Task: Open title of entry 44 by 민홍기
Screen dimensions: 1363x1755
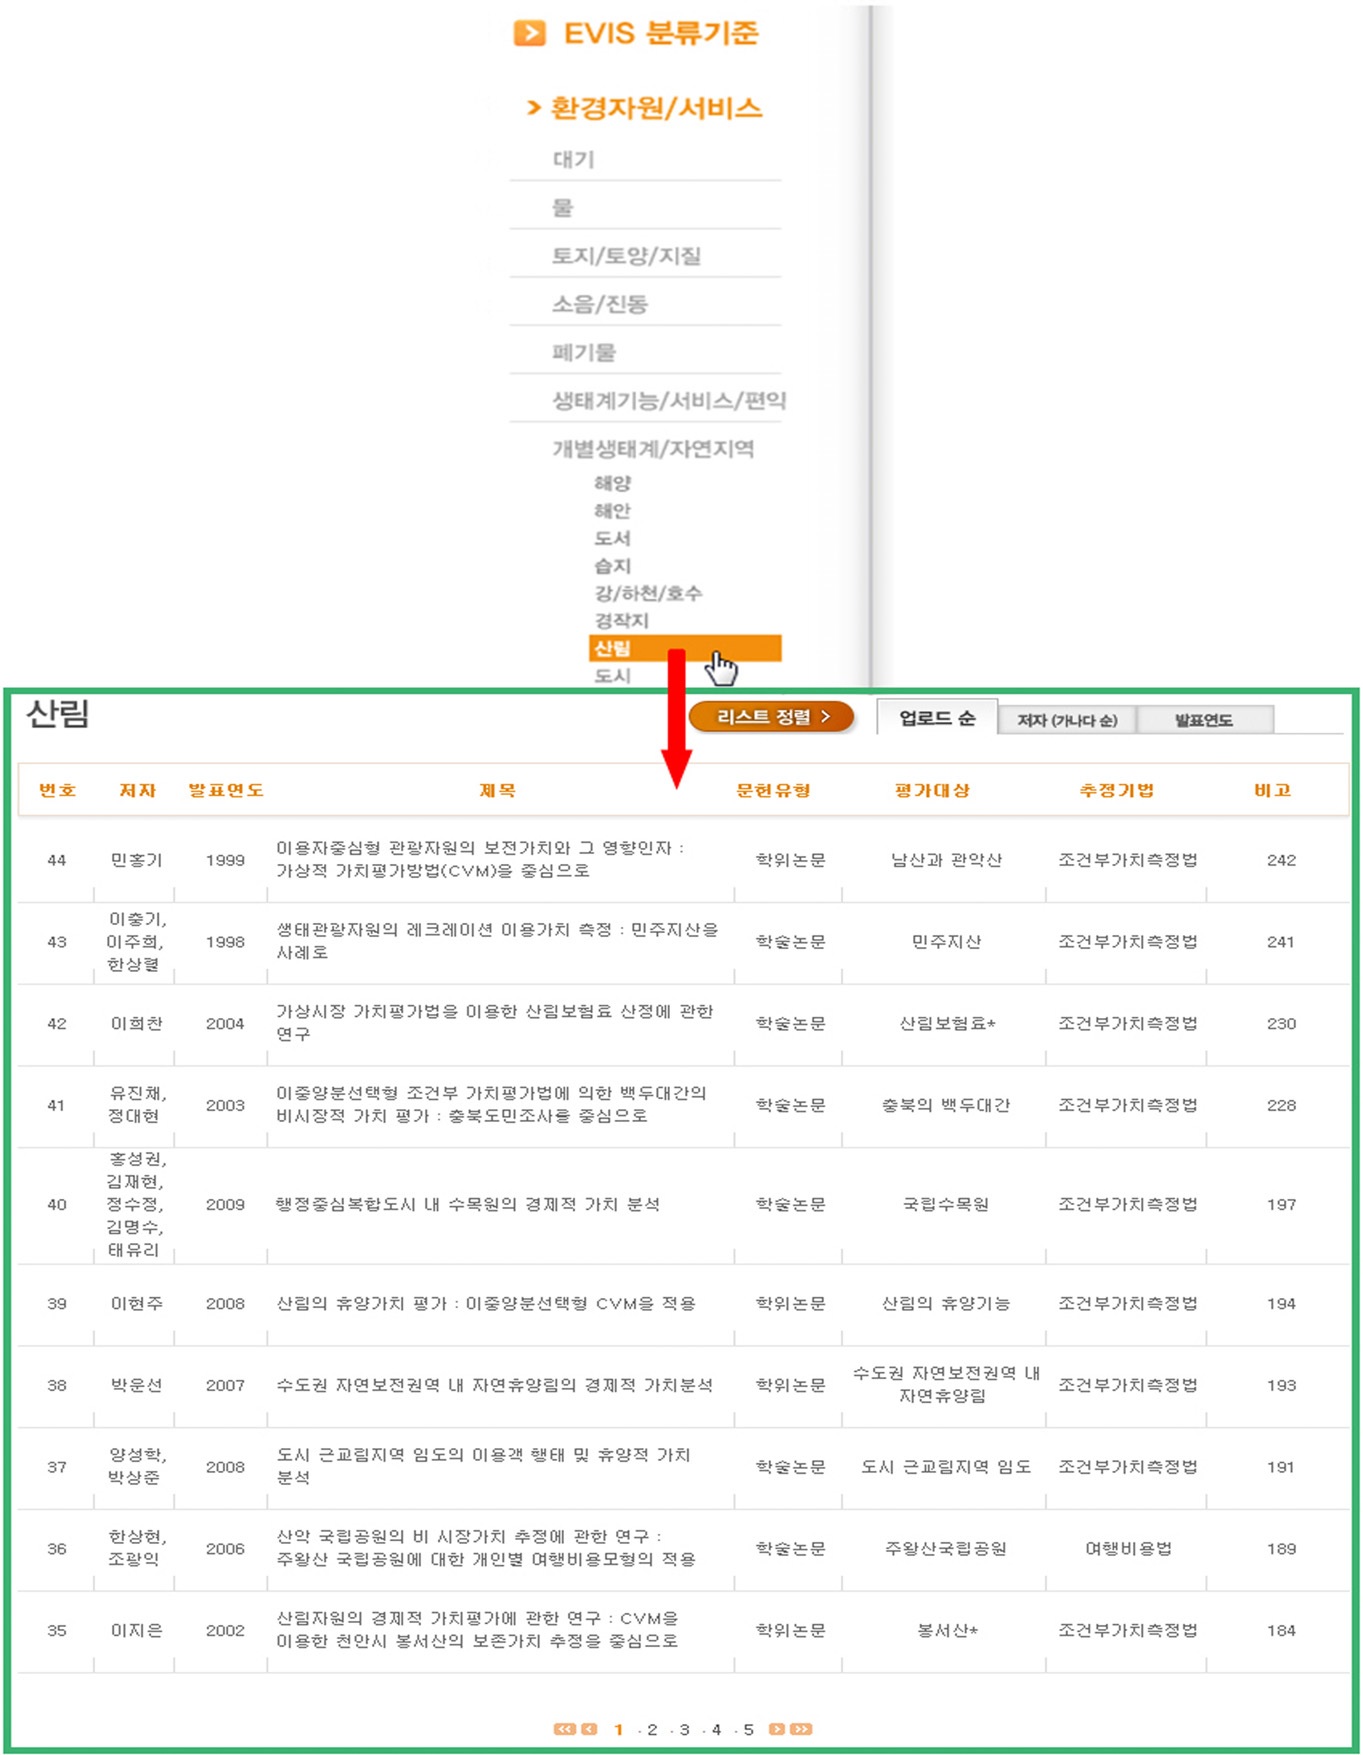Action: coord(480,859)
